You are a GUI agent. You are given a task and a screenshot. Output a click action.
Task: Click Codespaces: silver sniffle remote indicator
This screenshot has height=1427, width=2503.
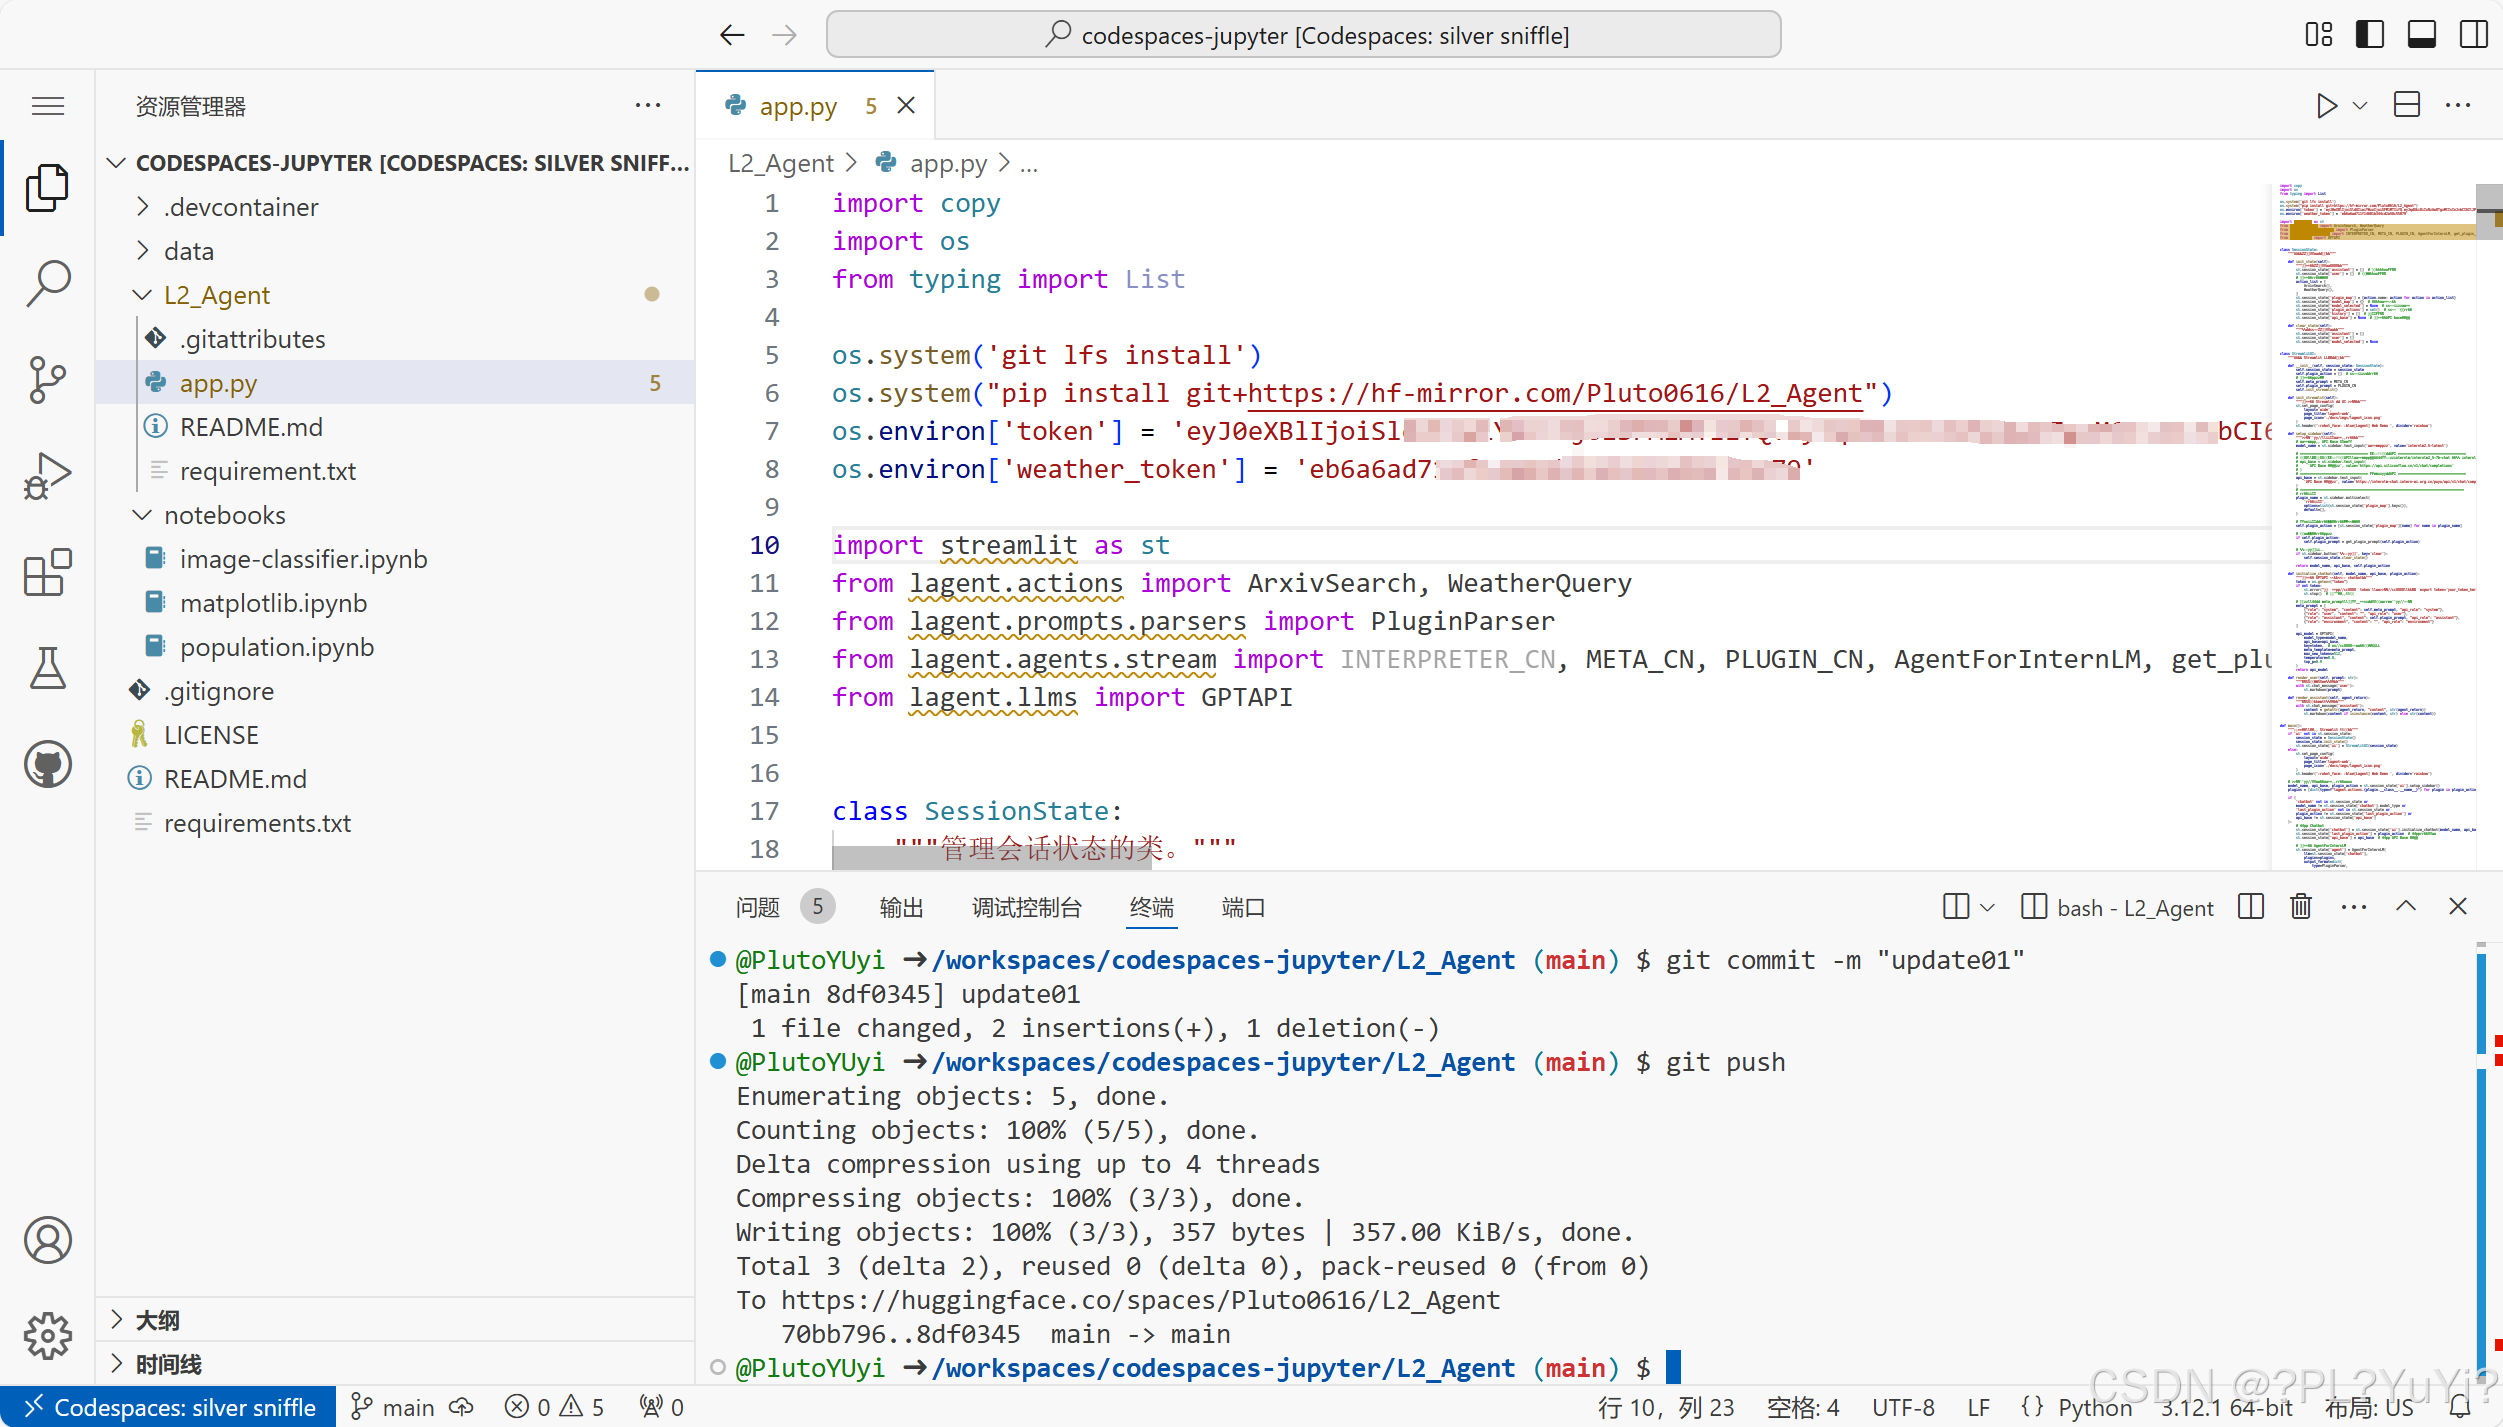coord(168,1407)
